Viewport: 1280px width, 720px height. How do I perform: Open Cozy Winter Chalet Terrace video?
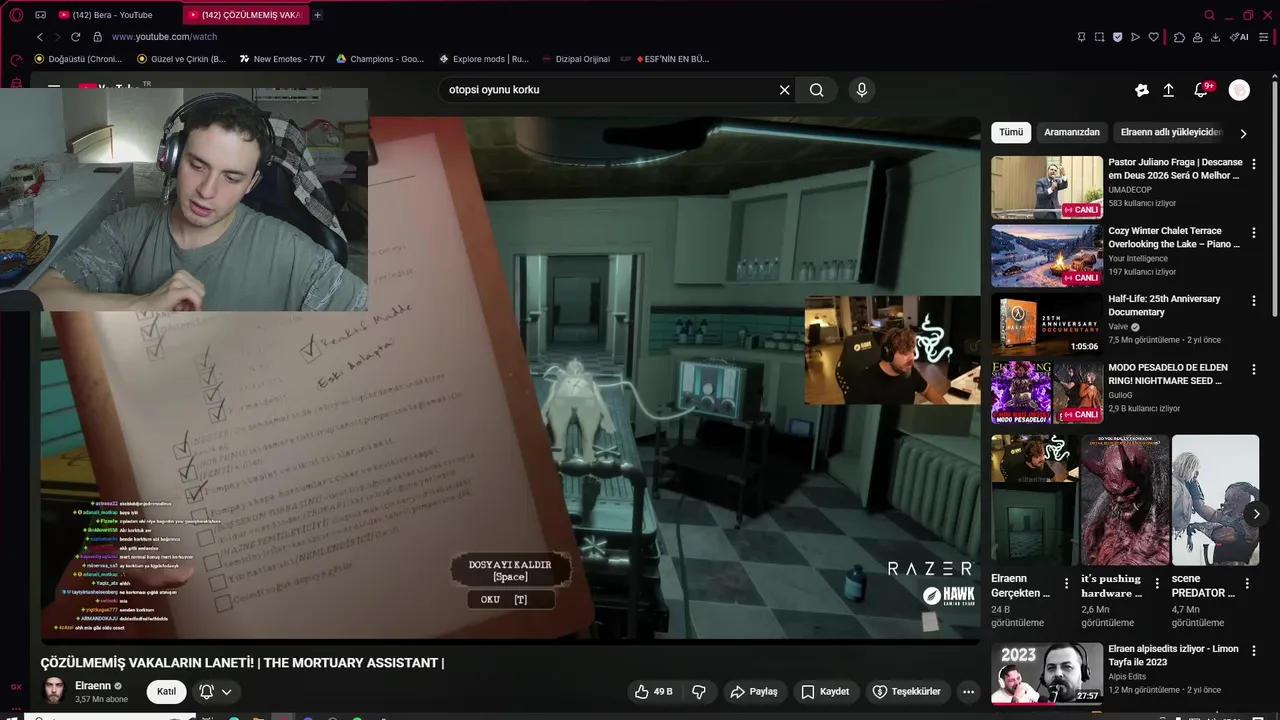point(1118,255)
